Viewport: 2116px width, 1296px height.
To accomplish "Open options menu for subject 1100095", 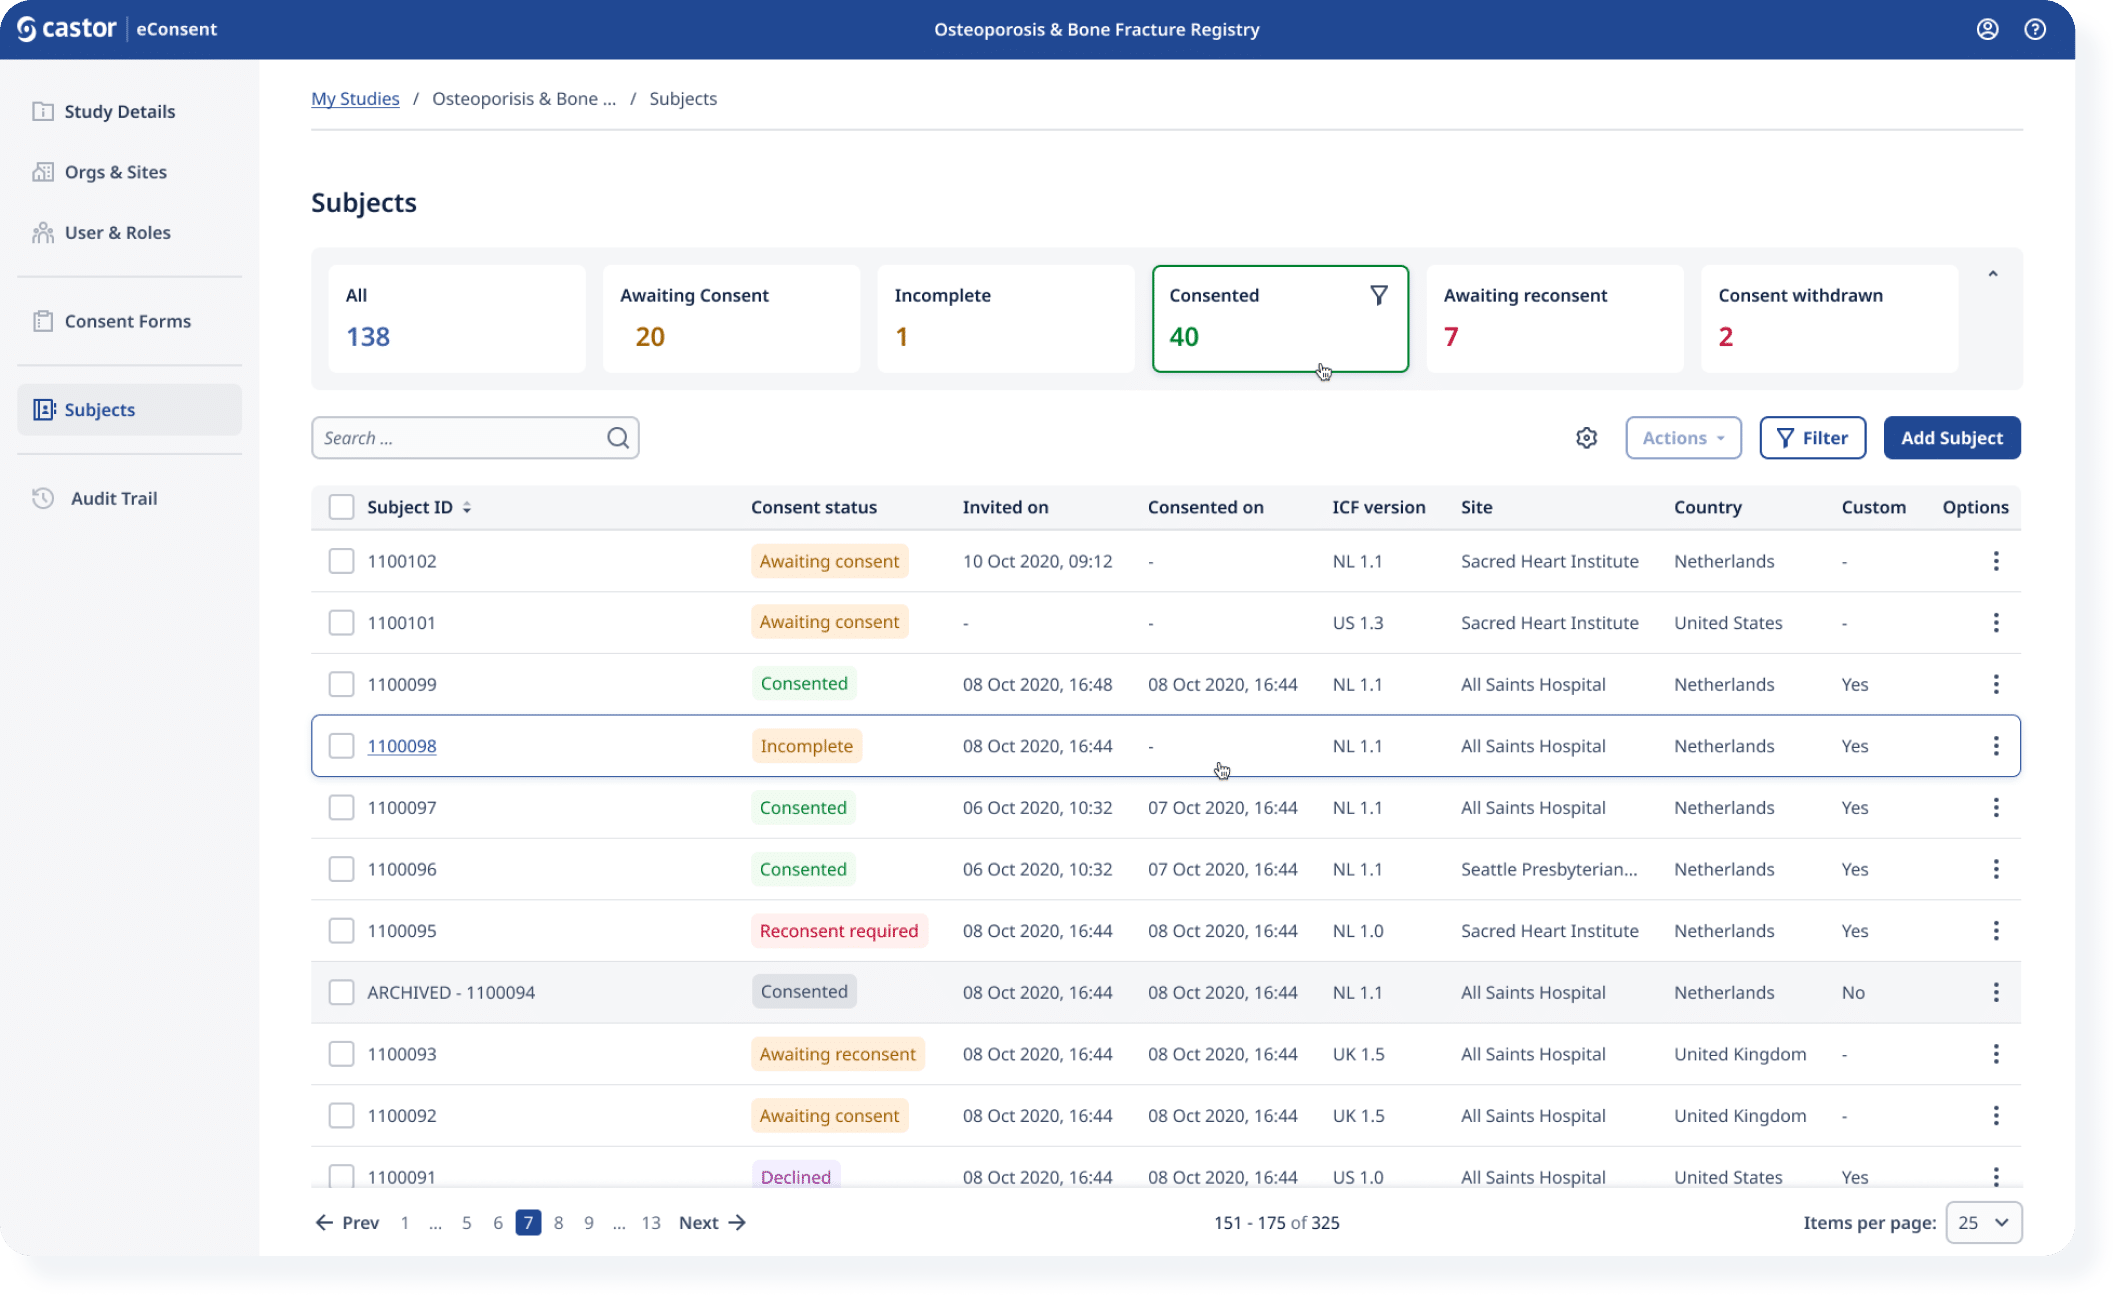I will click(x=1996, y=931).
